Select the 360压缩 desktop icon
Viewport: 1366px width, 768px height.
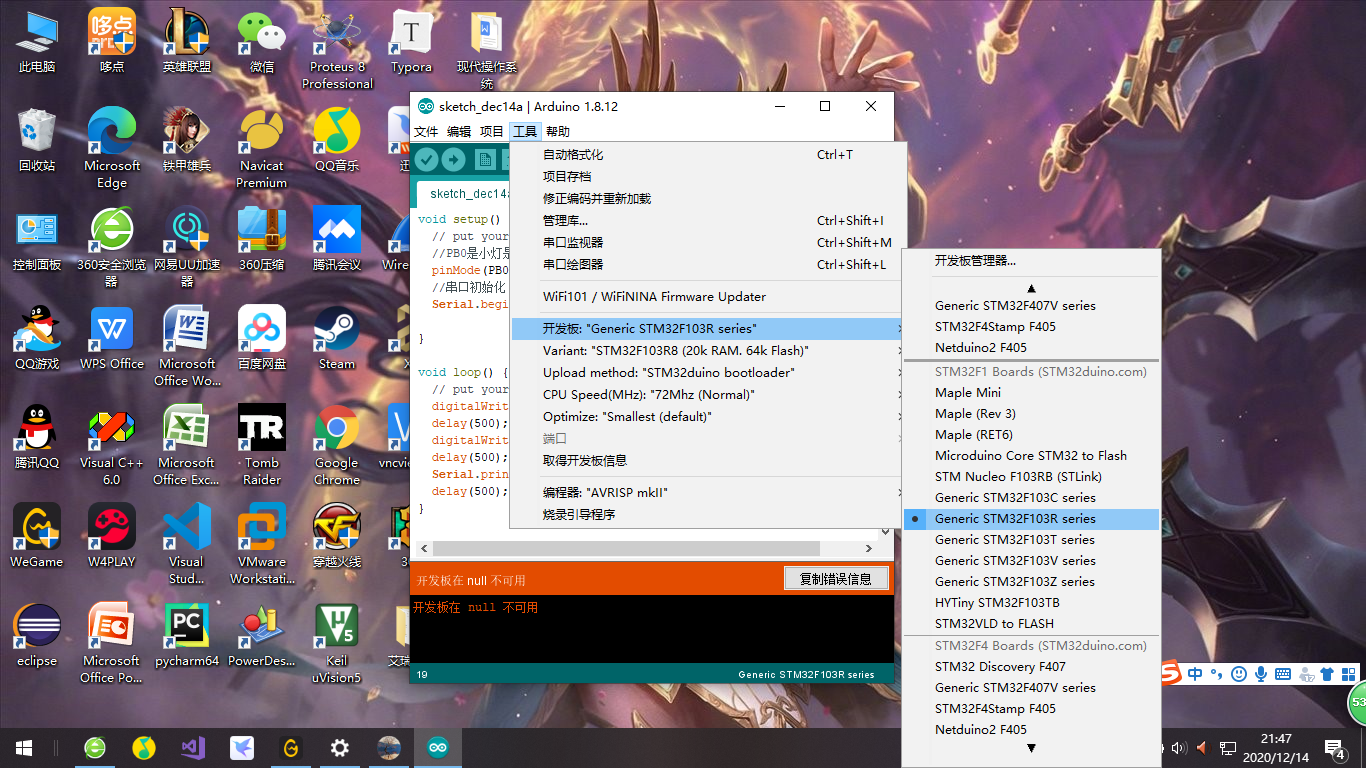(262, 240)
